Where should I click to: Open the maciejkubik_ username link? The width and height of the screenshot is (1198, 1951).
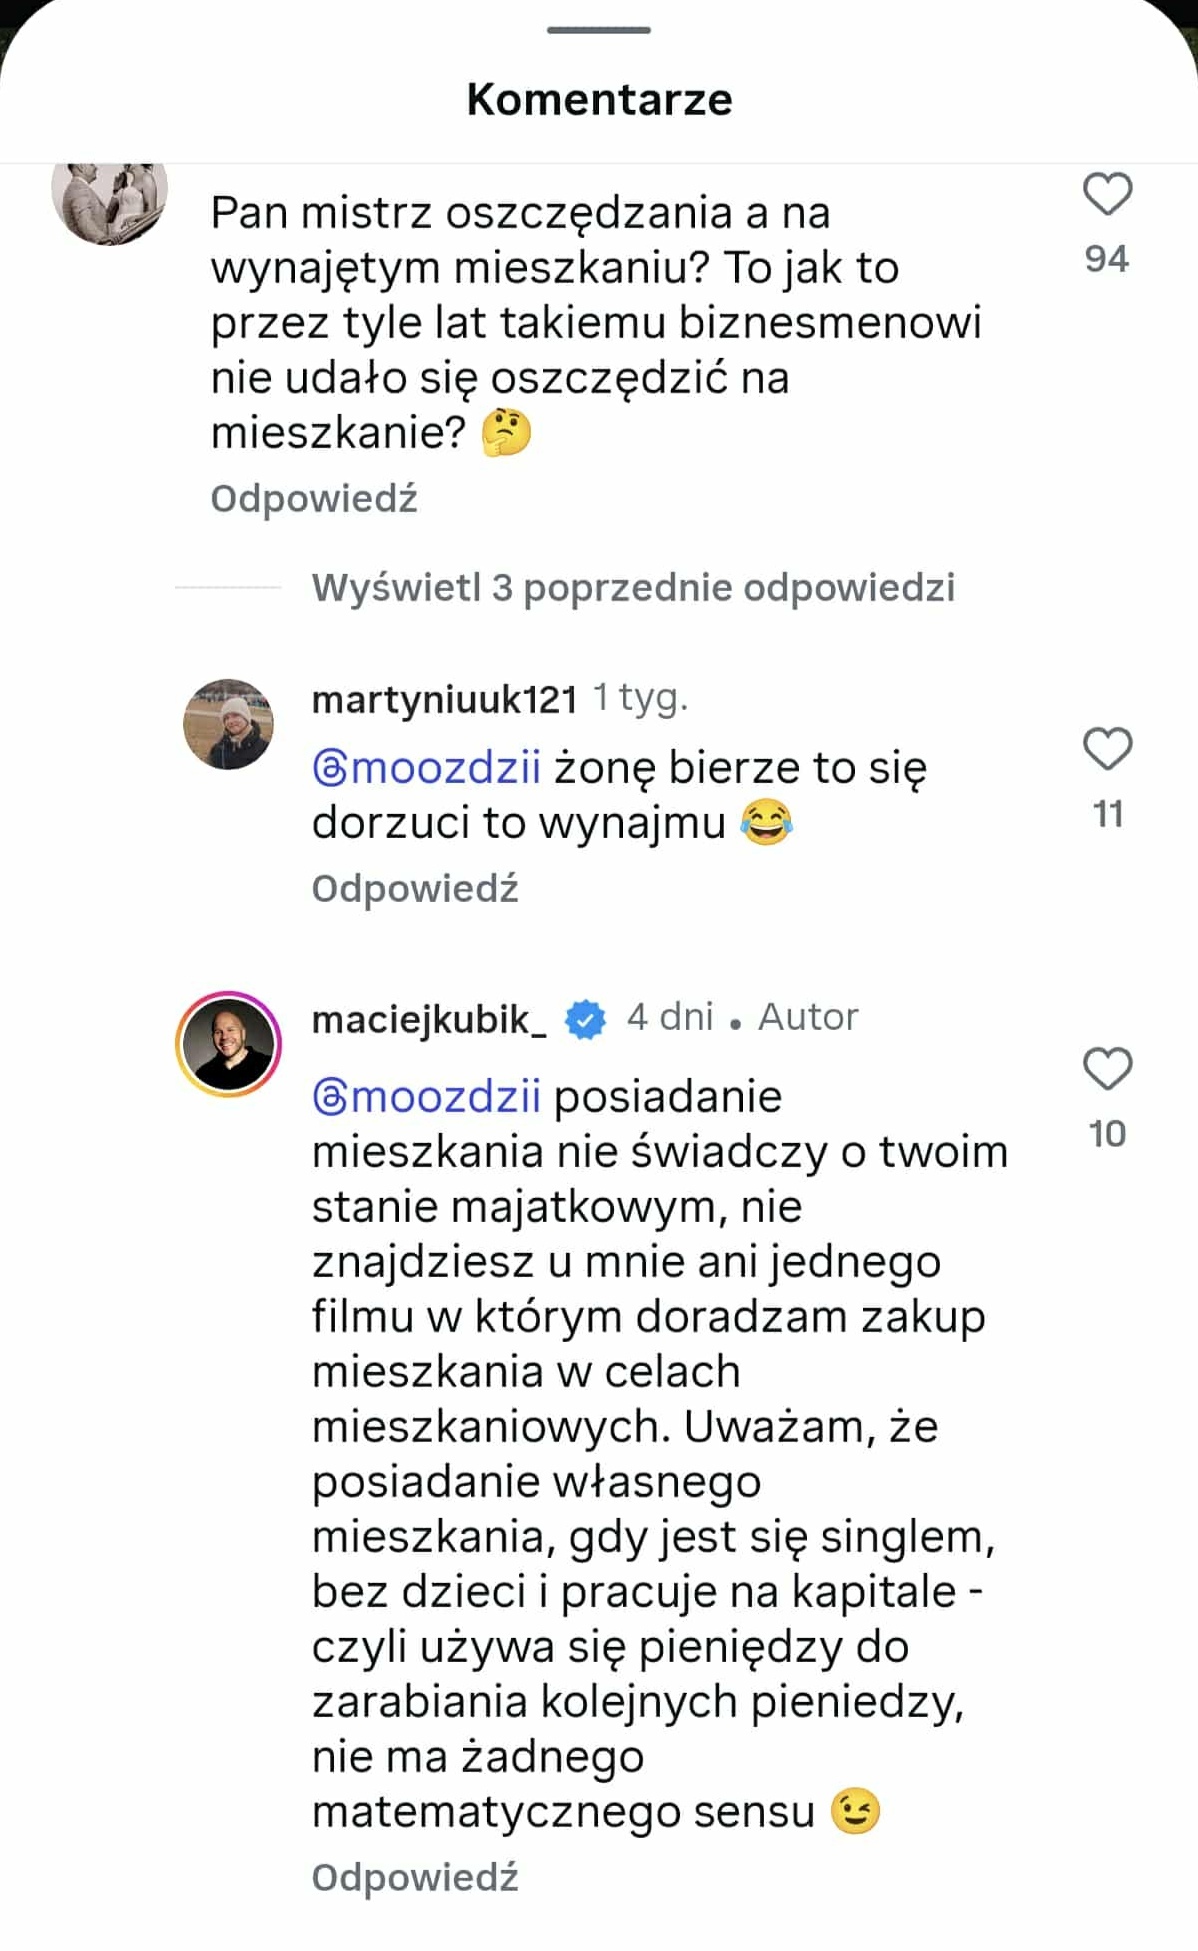[429, 1019]
